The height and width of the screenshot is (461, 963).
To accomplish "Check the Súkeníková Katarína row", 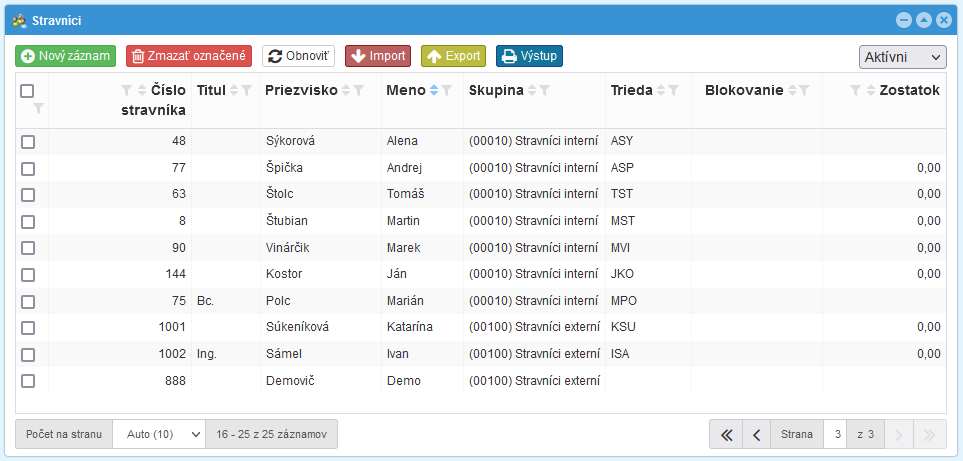I will (x=28, y=328).
